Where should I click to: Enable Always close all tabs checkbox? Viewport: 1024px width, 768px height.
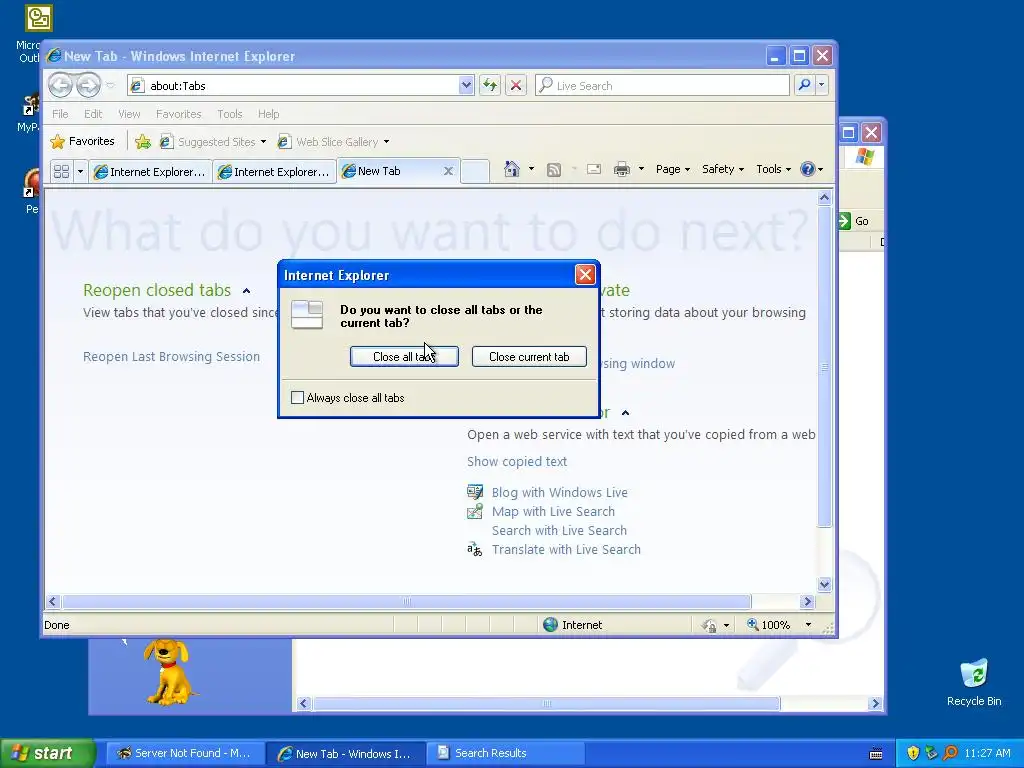point(297,397)
